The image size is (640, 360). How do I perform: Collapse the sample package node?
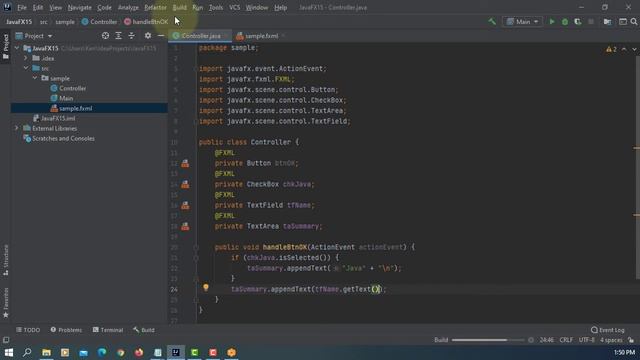coord(35,78)
